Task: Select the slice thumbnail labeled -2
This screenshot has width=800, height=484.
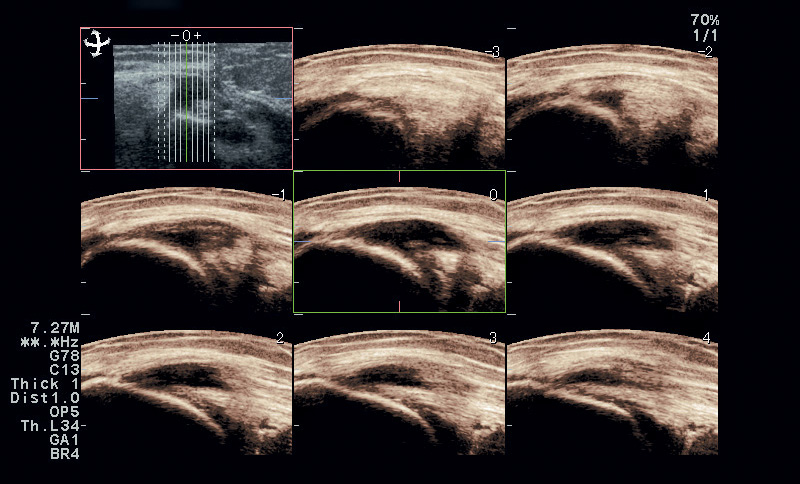Action: 611,98
